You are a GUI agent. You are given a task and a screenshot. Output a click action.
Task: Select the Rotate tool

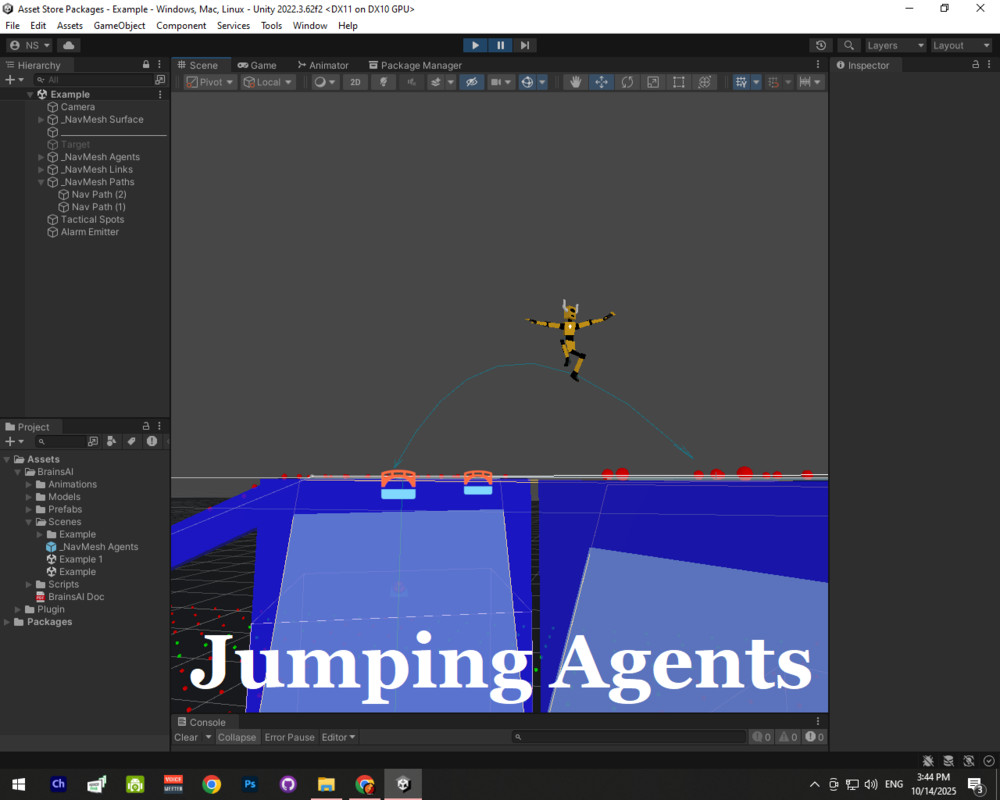tap(628, 82)
